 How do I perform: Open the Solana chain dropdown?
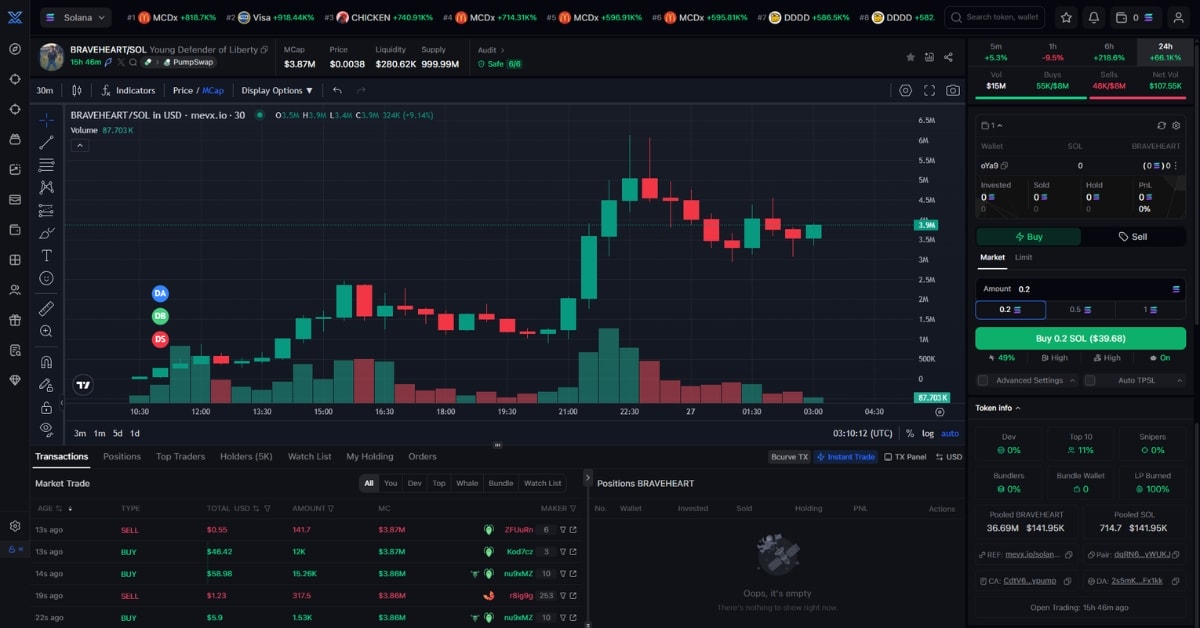click(x=76, y=17)
